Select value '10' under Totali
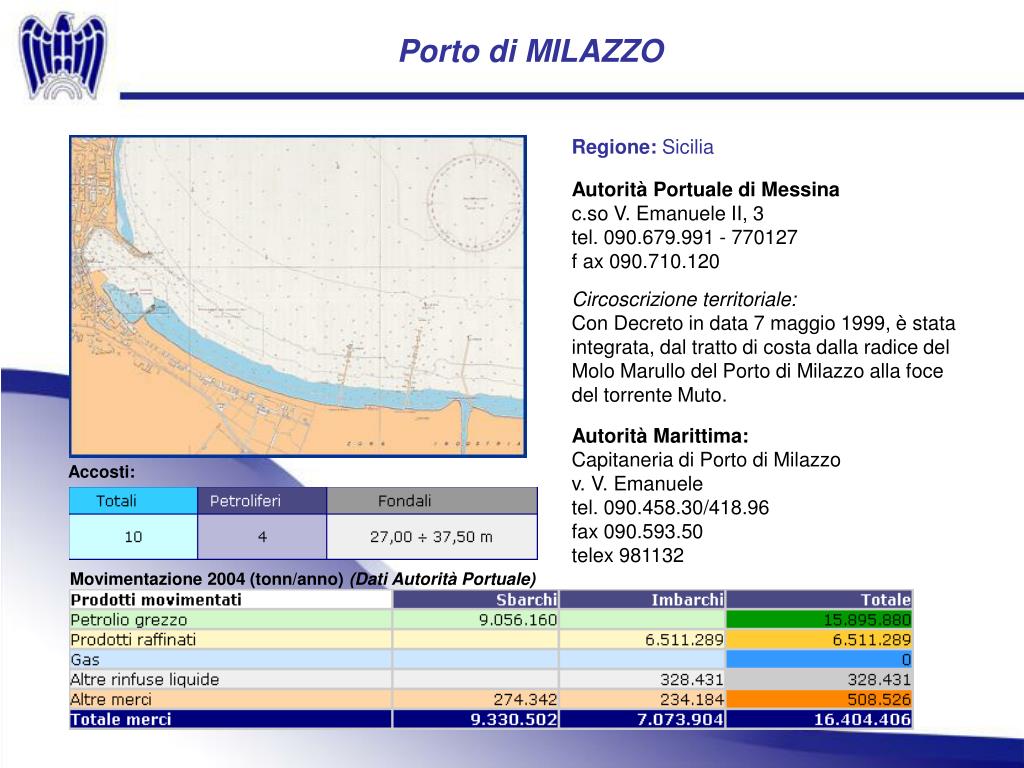The image size is (1024, 768). pyautogui.click(x=133, y=537)
